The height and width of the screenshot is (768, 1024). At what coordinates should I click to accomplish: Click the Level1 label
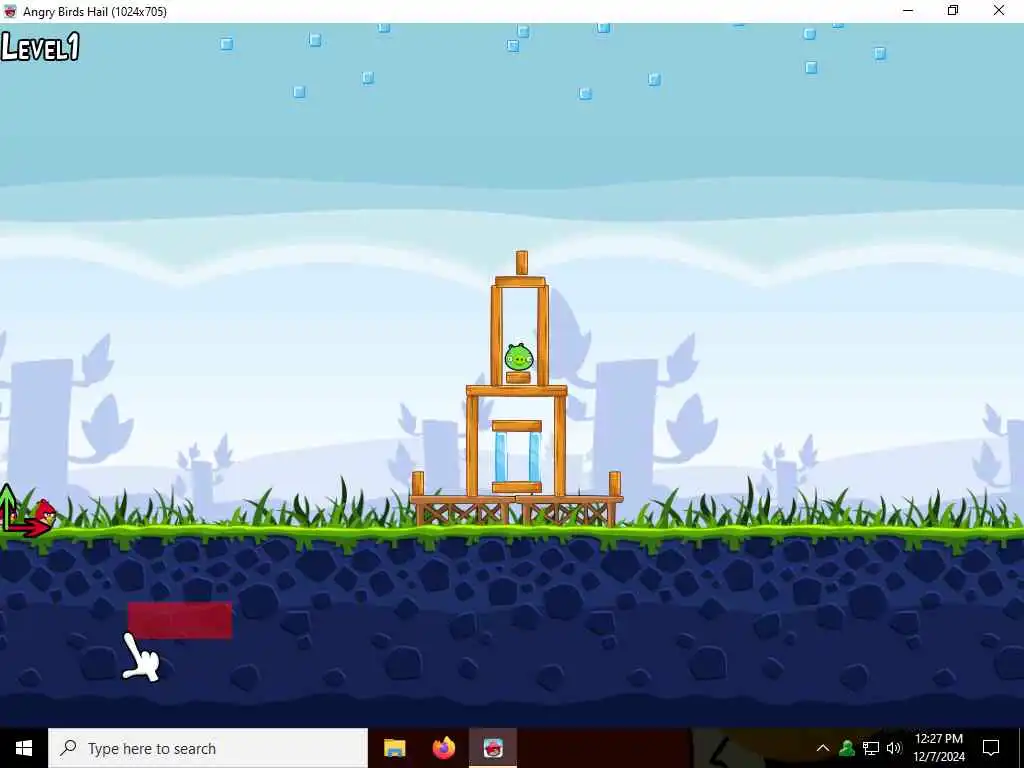point(40,47)
